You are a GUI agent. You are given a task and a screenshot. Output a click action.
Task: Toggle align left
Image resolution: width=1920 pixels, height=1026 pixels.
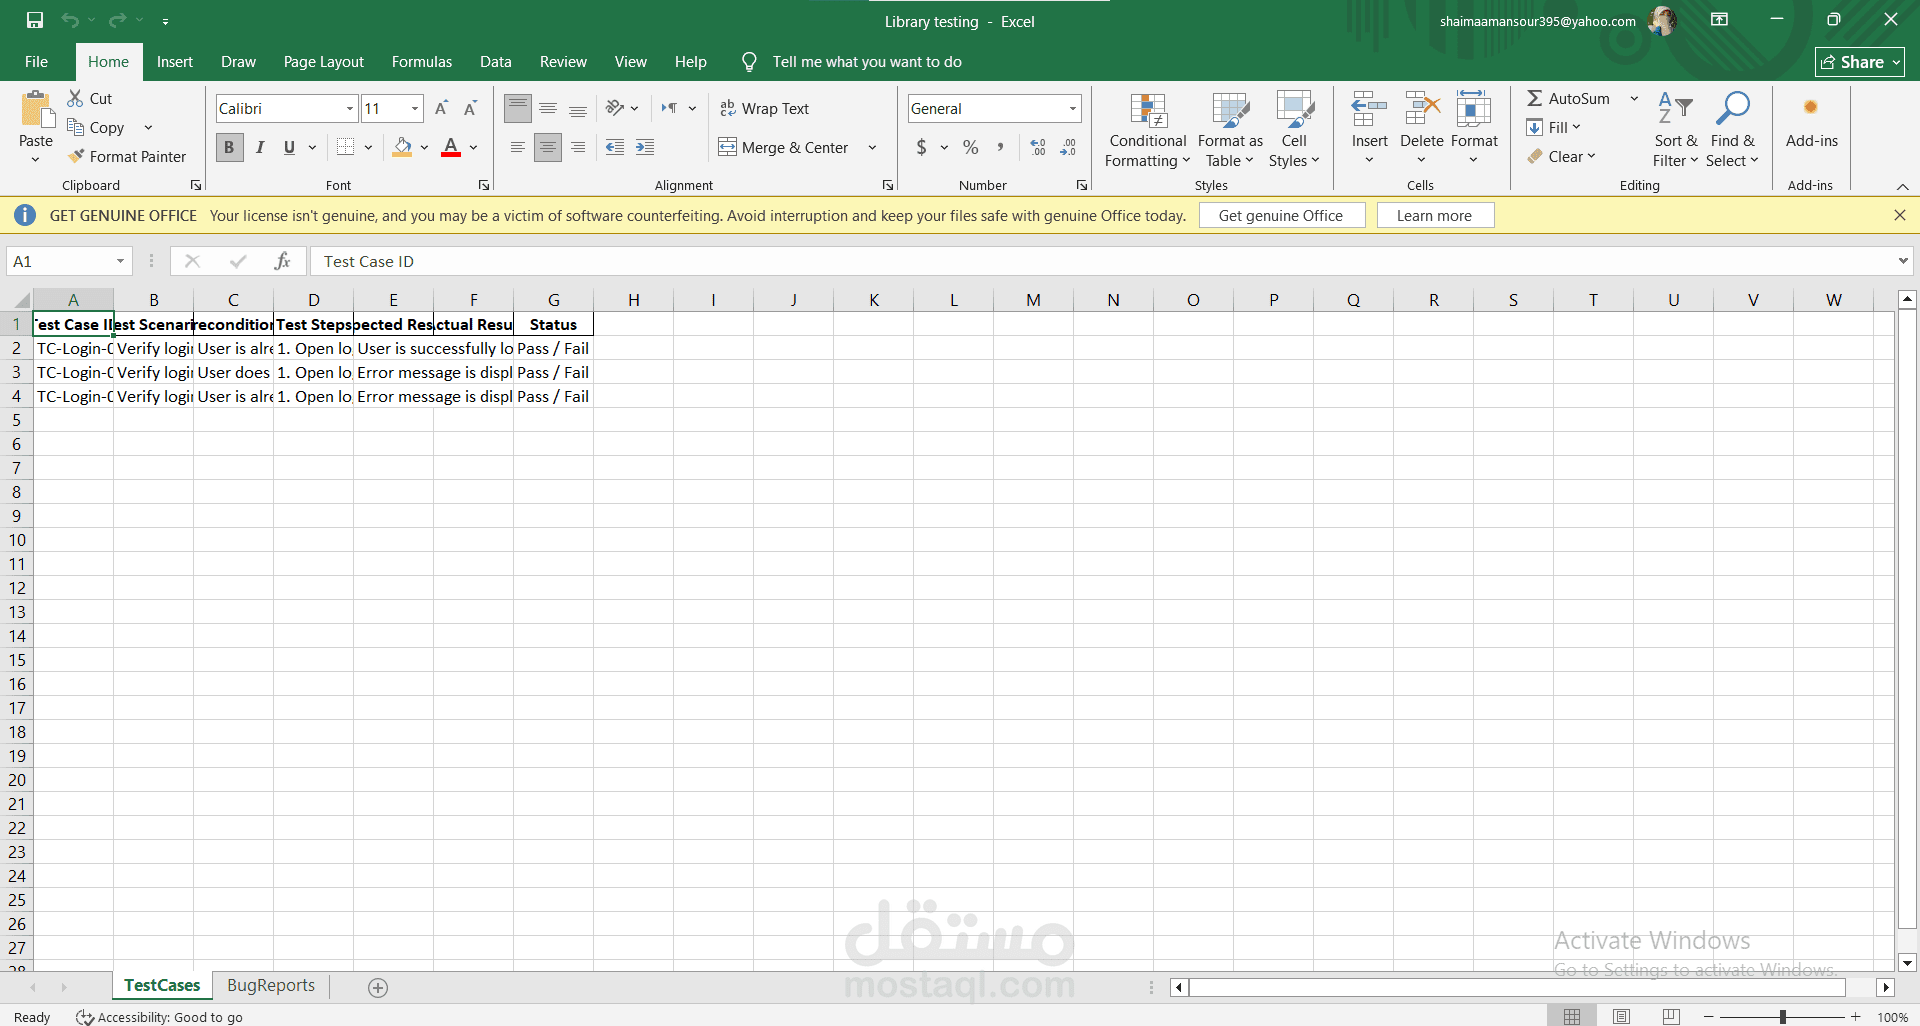pyautogui.click(x=518, y=147)
